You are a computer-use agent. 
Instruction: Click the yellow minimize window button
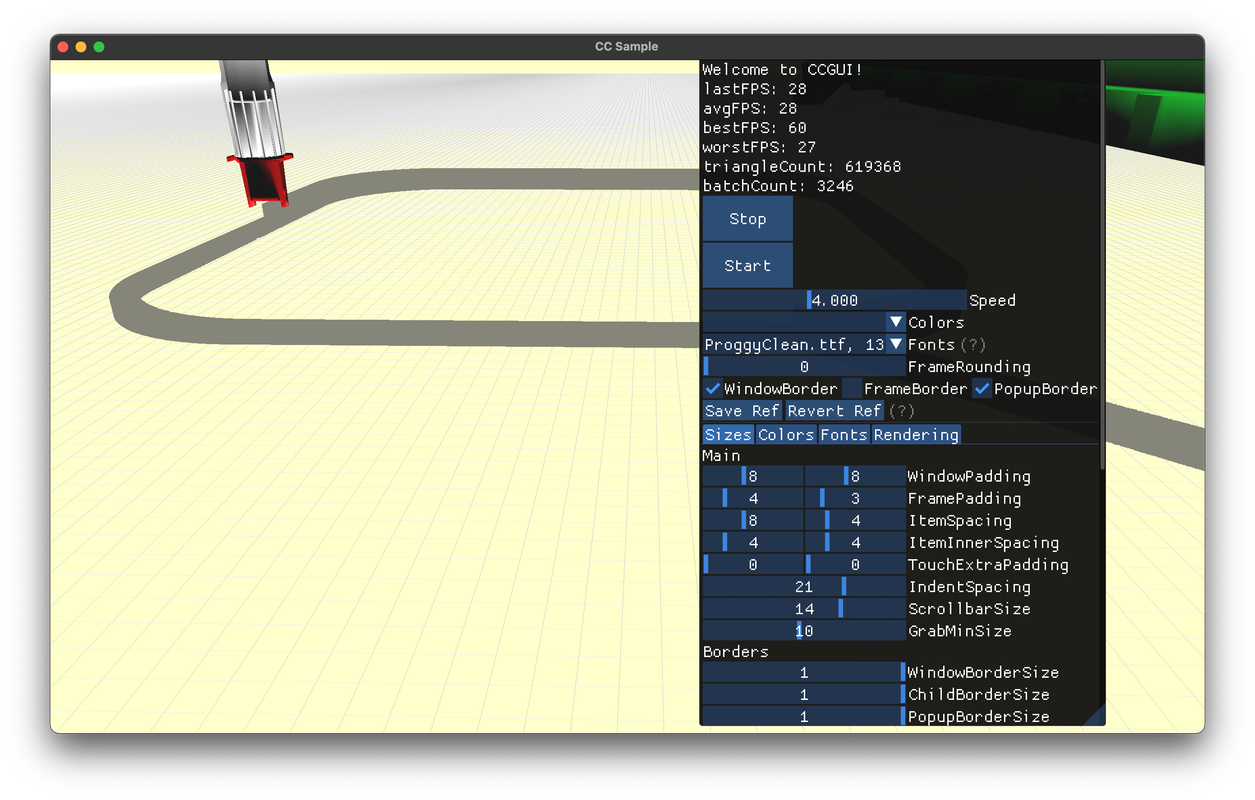(x=81, y=47)
